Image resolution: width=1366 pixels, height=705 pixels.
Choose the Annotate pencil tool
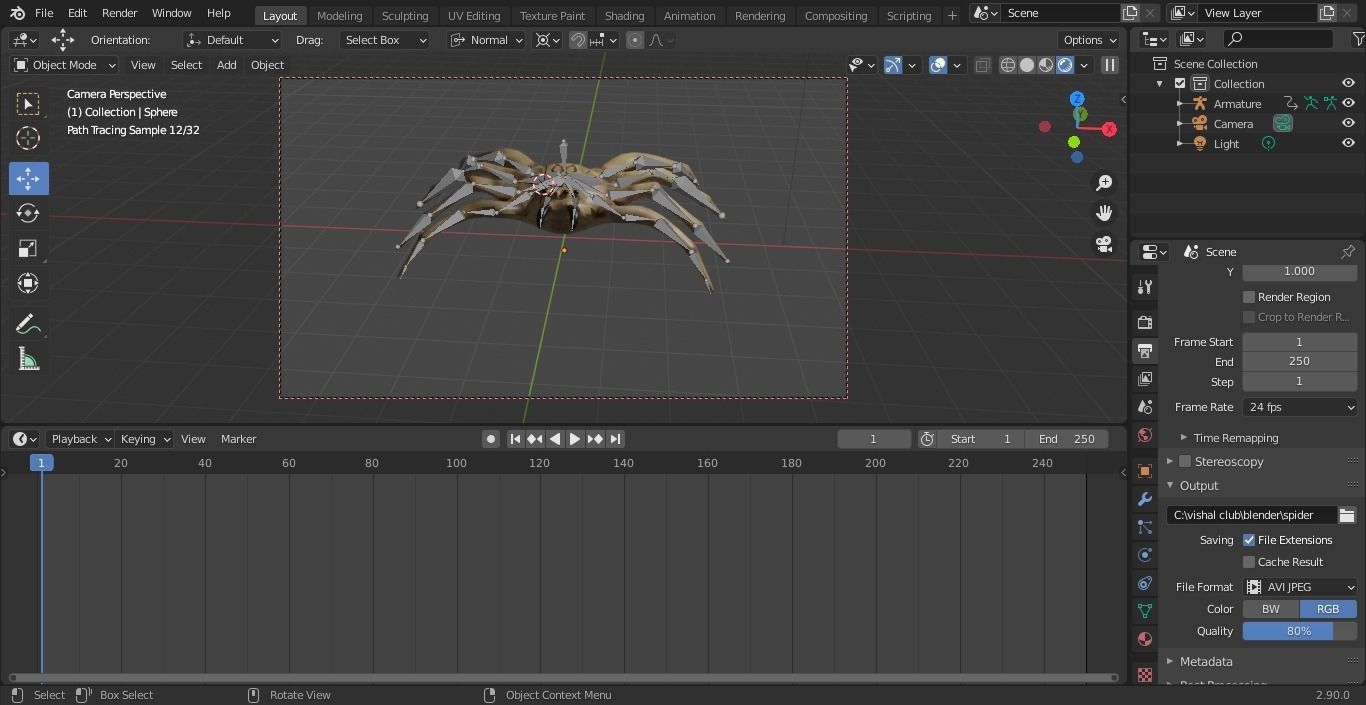point(28,324)
